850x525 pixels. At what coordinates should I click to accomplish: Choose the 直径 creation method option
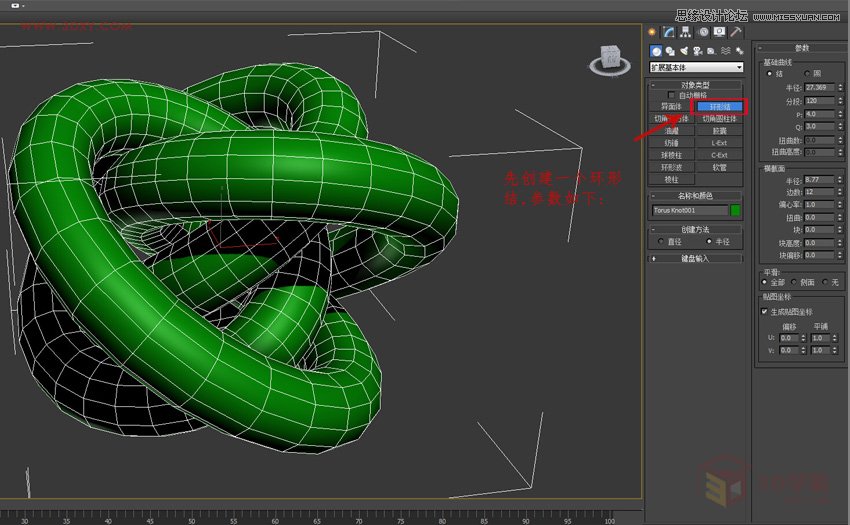661,241
